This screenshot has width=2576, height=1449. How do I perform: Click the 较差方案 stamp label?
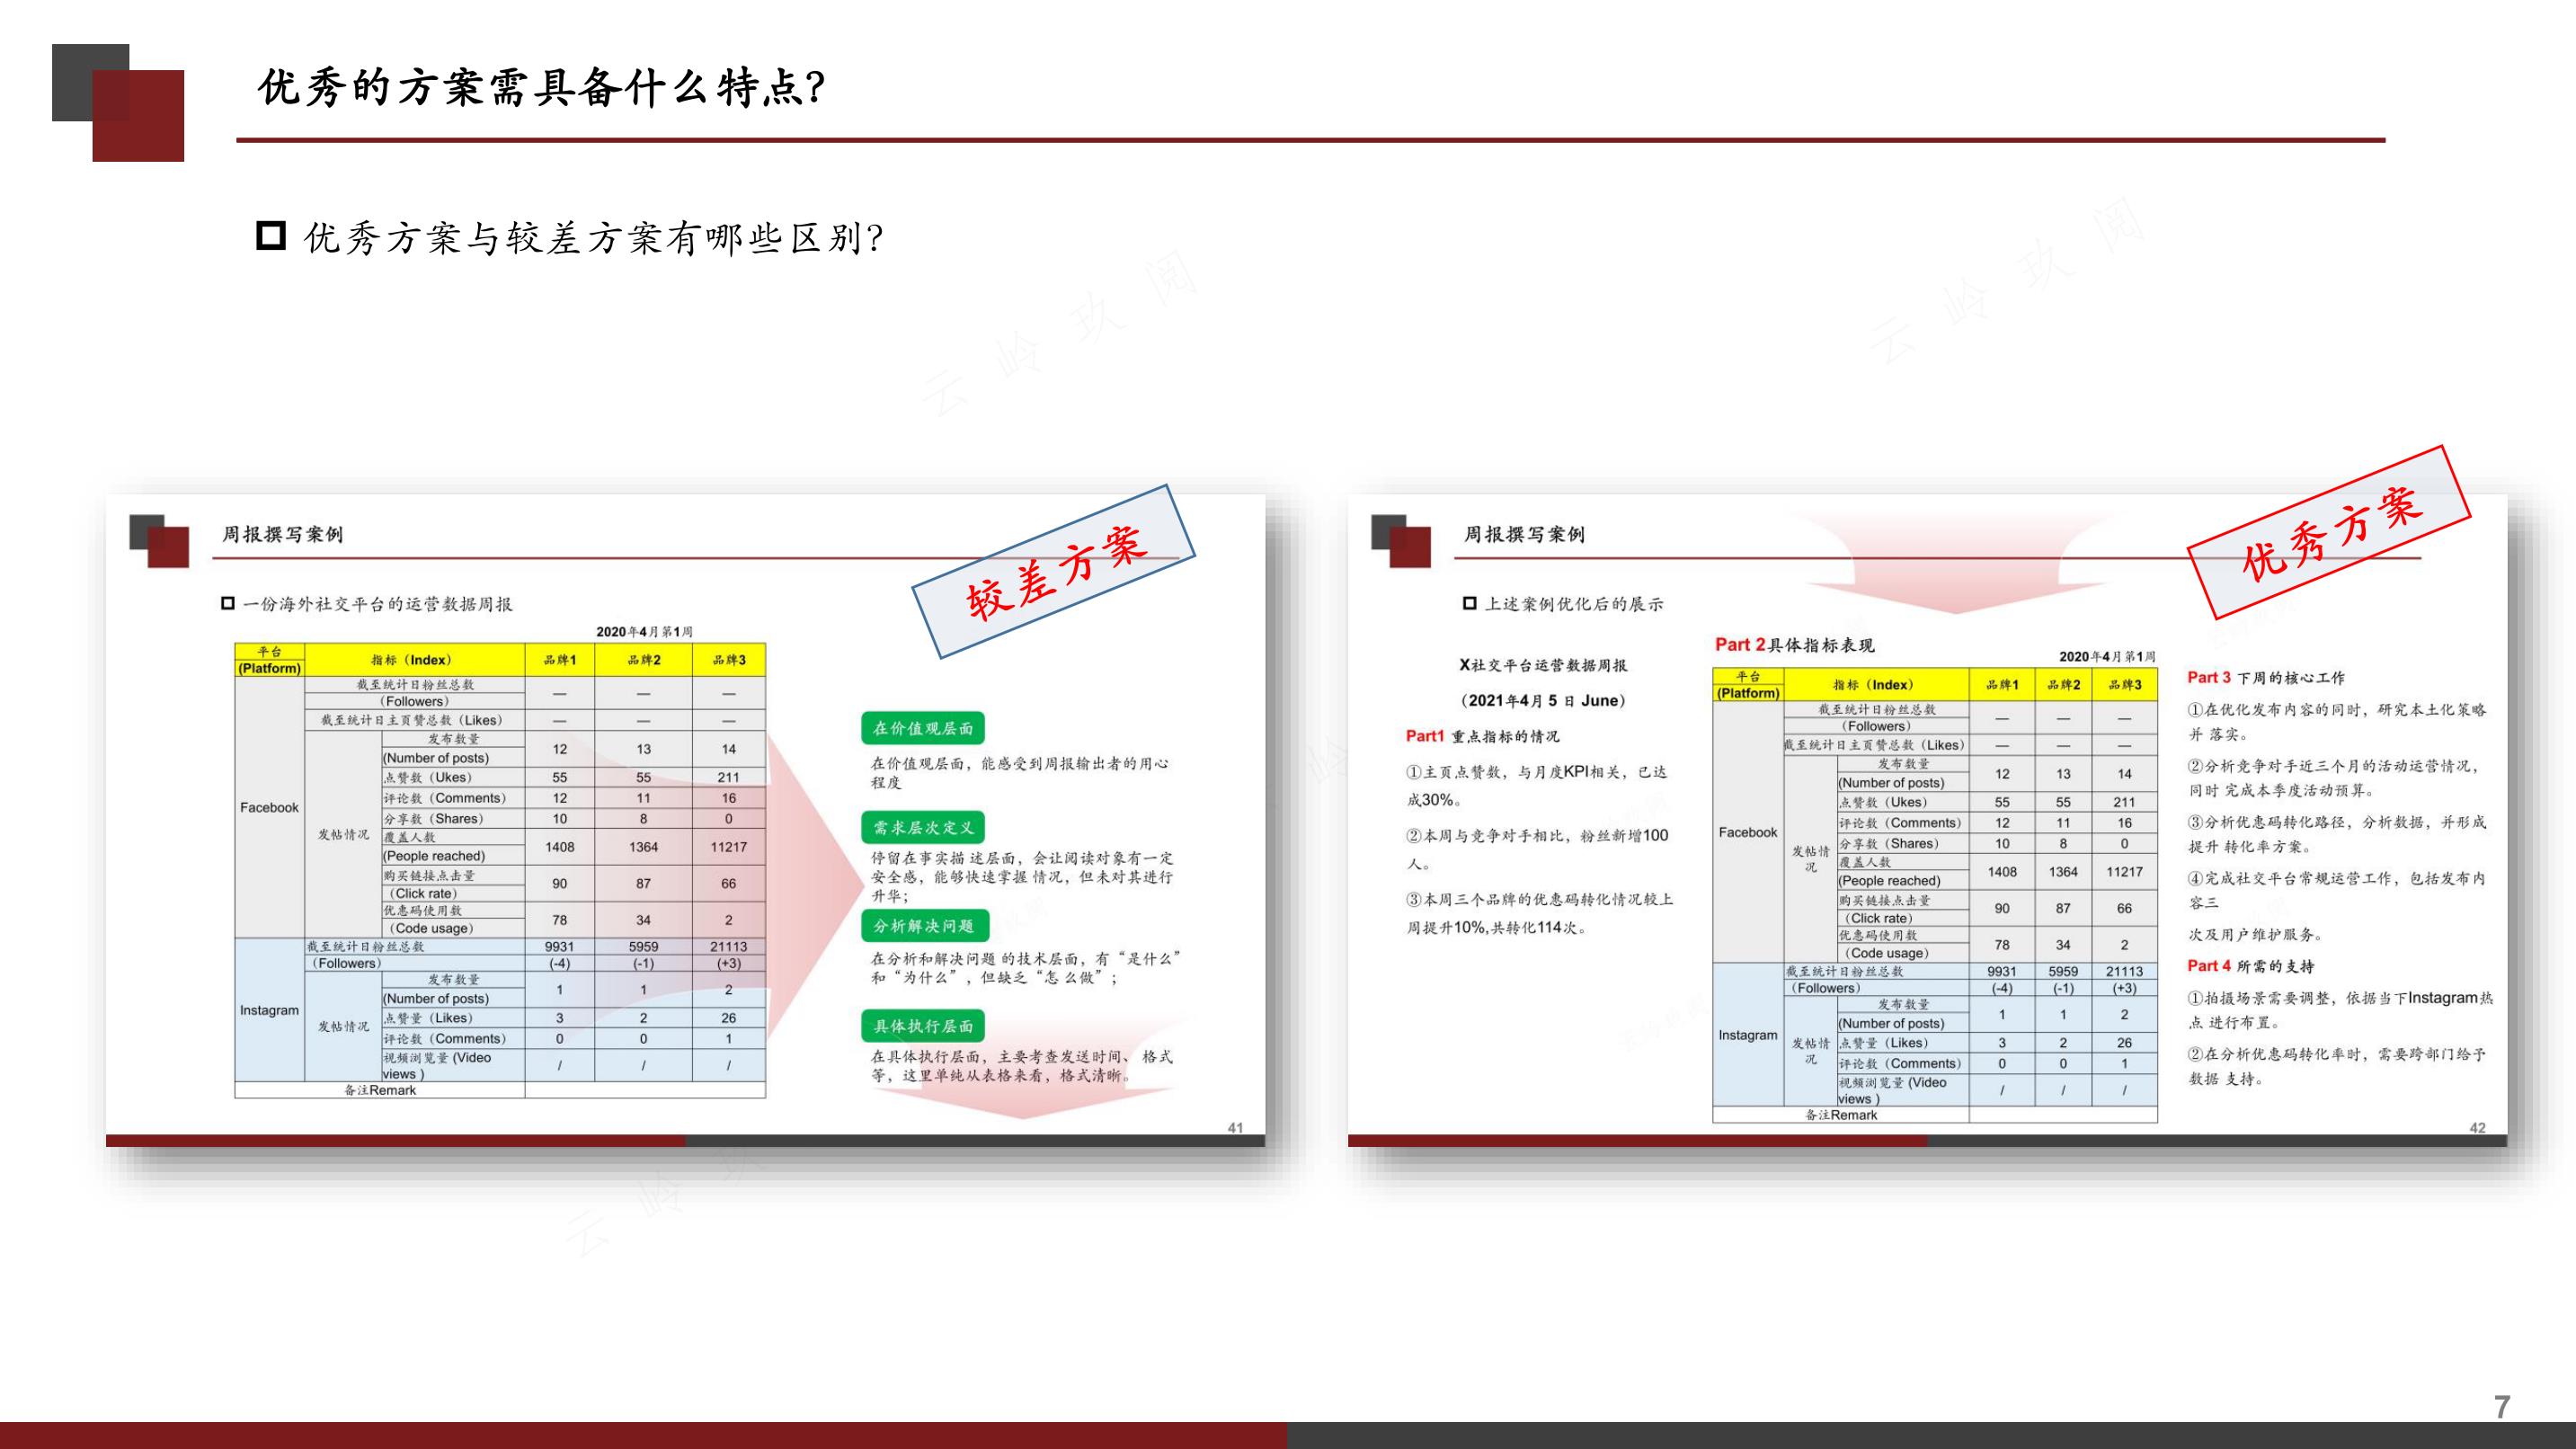[1054, 572]
